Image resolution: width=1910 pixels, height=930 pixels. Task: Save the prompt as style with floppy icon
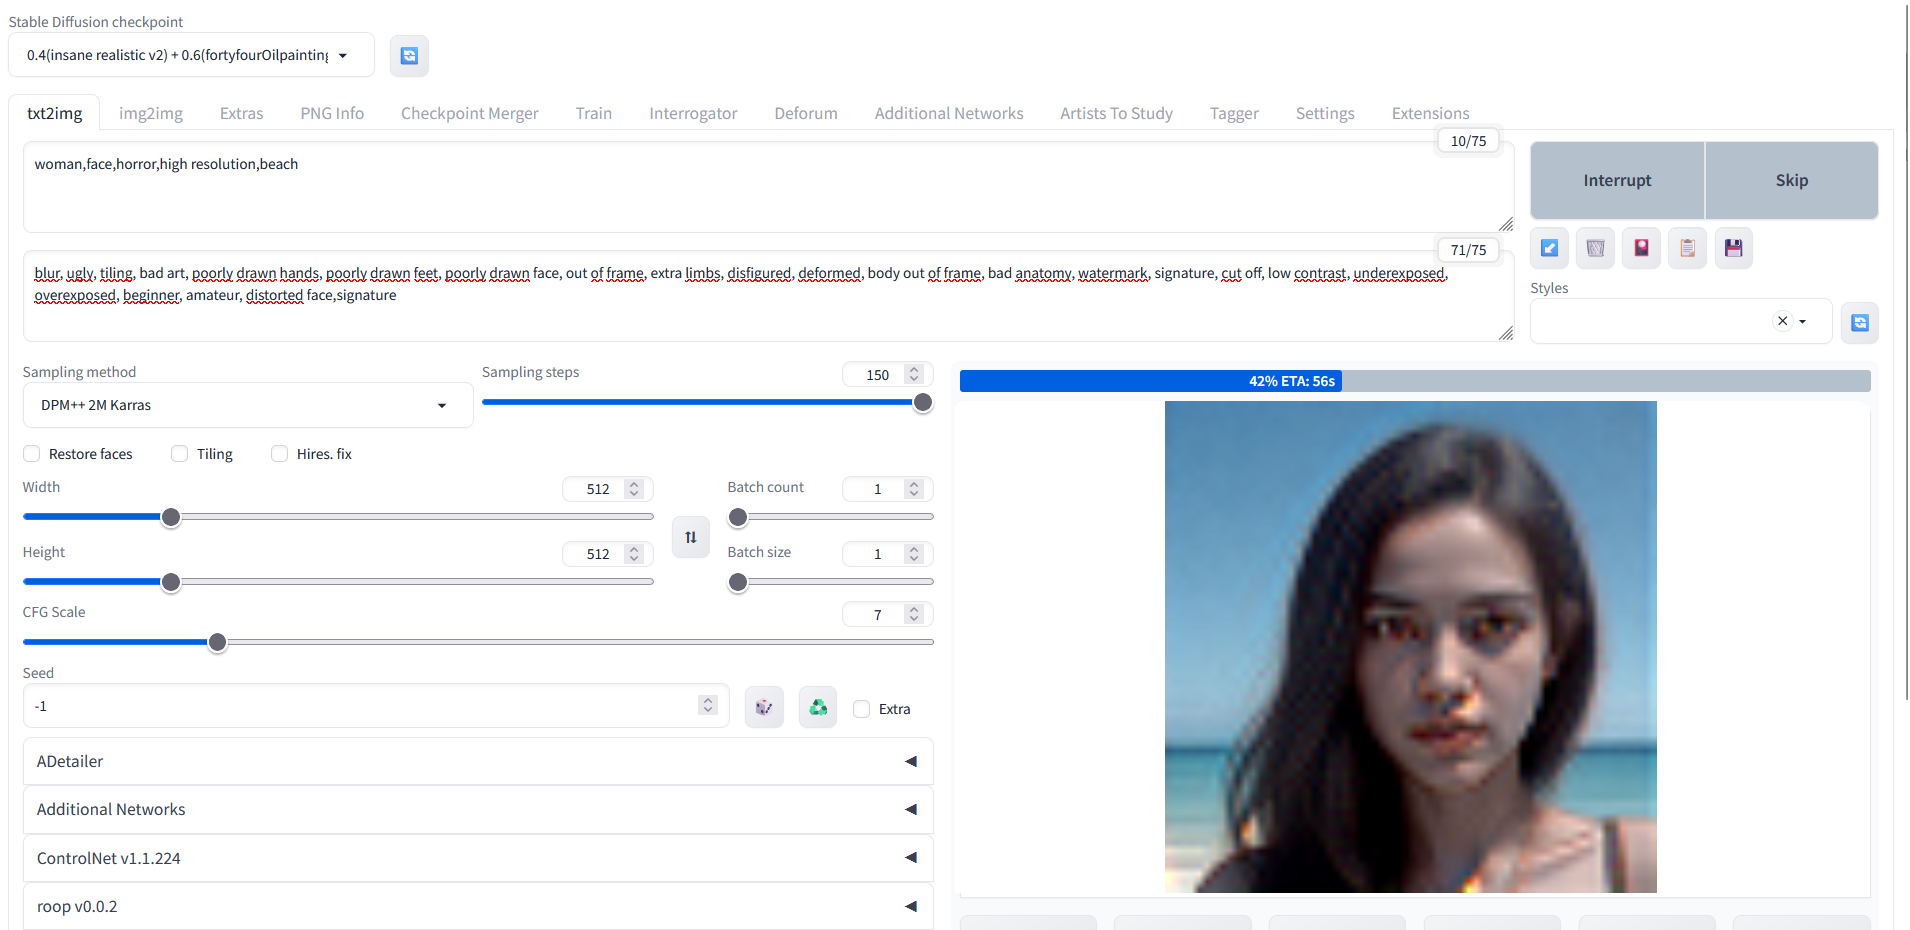coord(1733,249)
